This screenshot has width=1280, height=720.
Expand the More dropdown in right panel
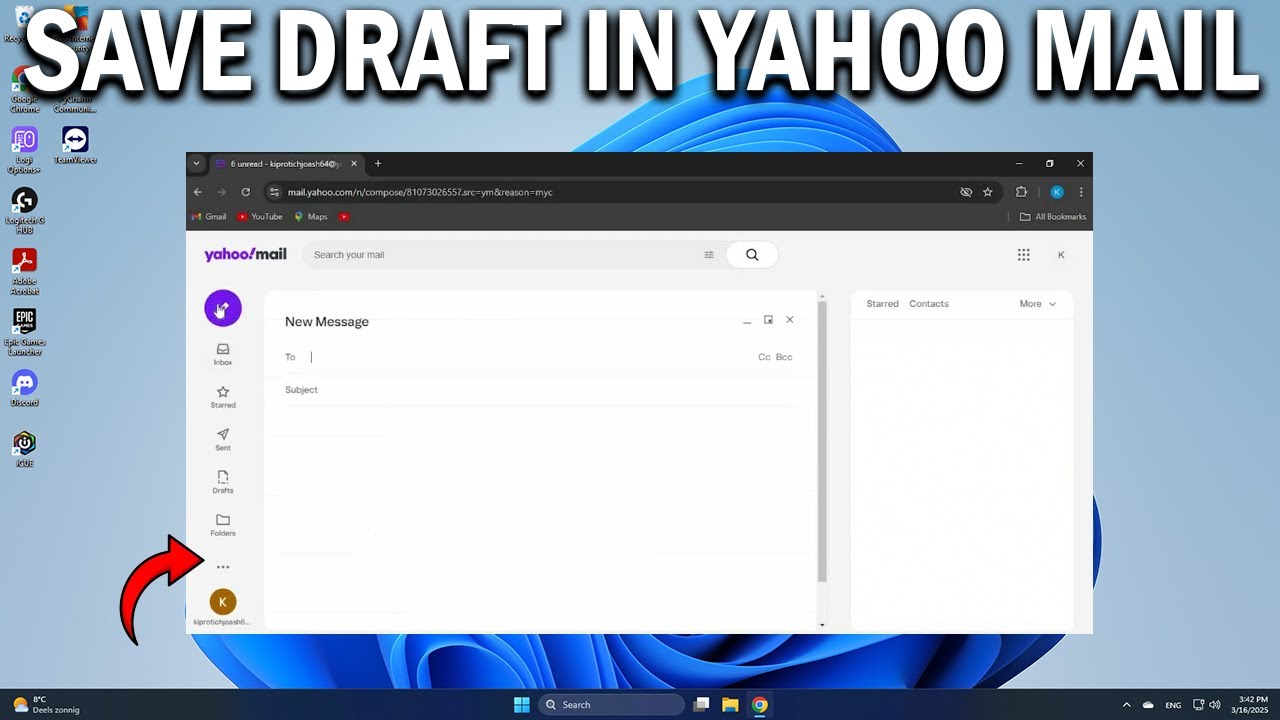(1038, 304)
